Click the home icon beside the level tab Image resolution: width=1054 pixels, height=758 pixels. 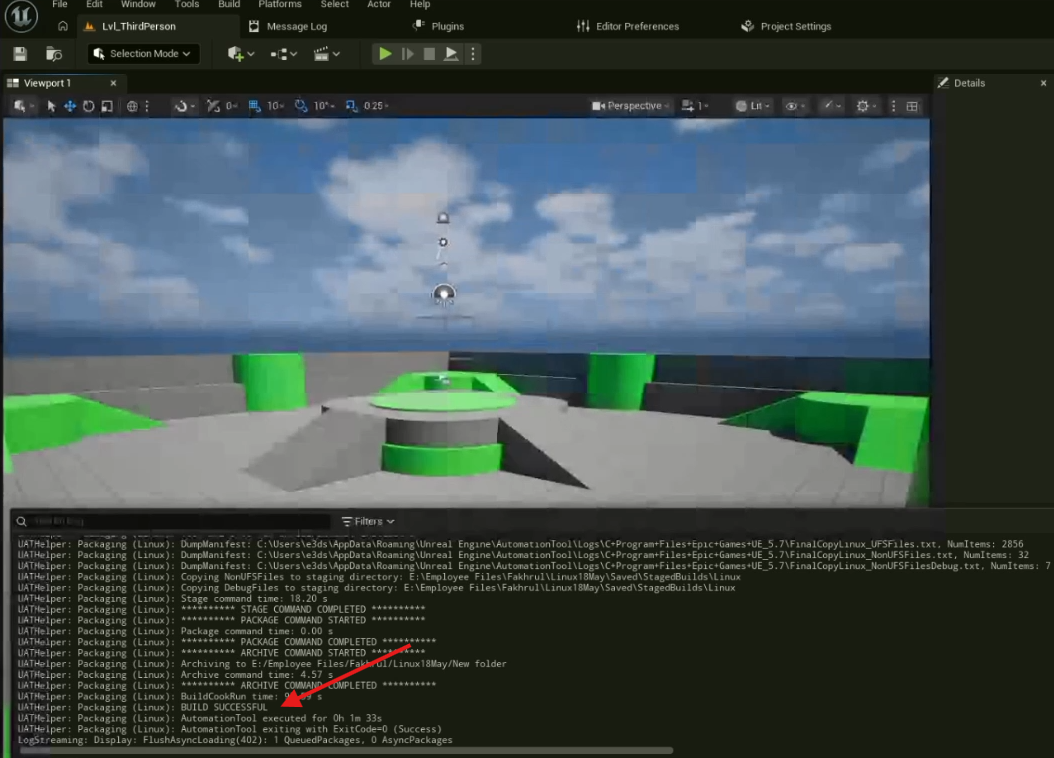coord(63,26)
